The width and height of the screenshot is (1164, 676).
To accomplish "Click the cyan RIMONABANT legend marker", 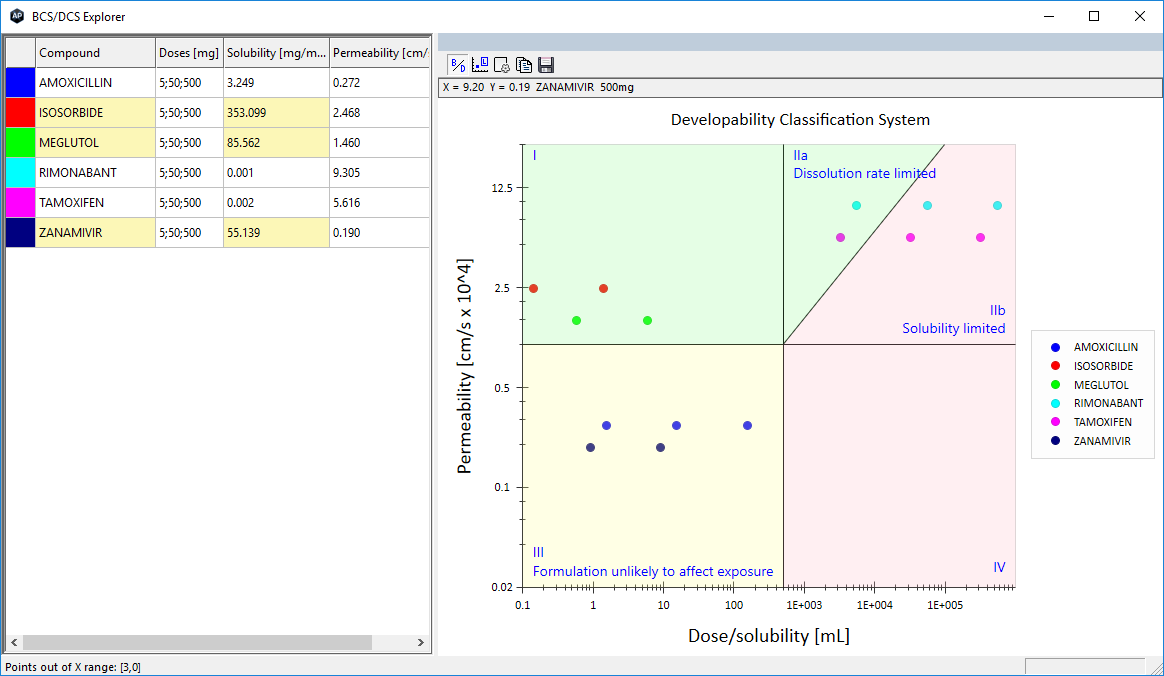I will tap(1056, 403).
